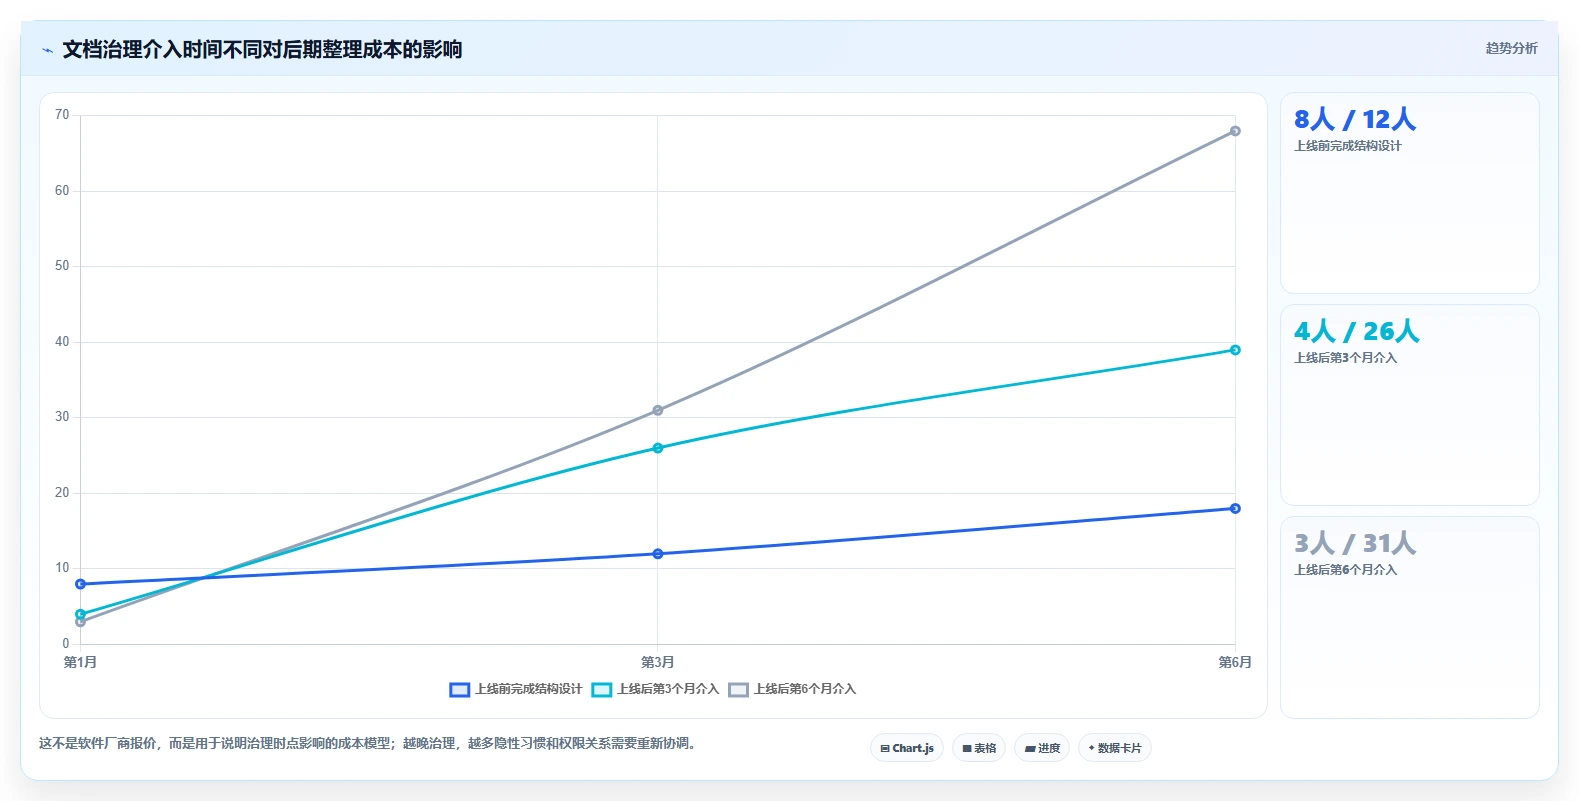Click the 第1月 x-axis label

click(x=80, y=662)
